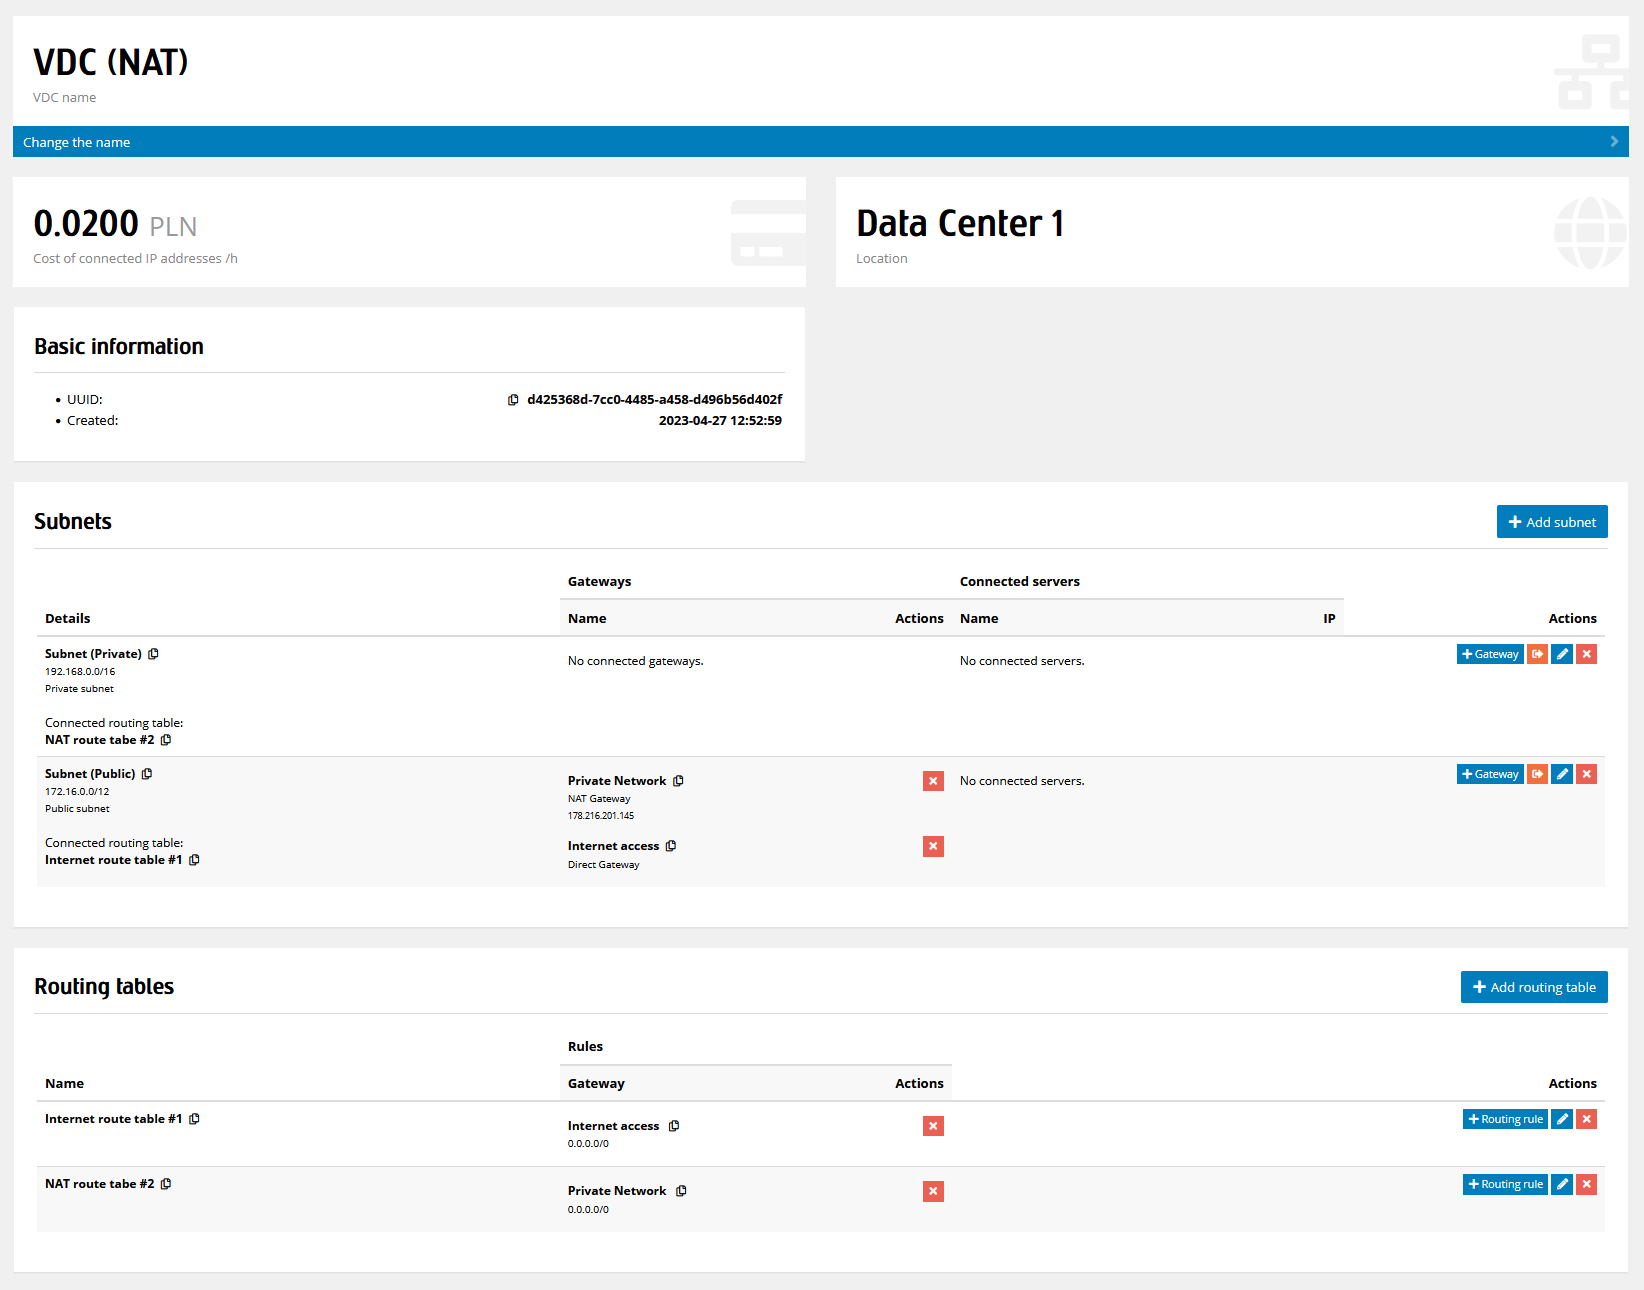Copy Internet route table #1 name in Routing tables
The height and width of the screenshot is (1290, 1644).
pyautogui.click(x=194, y=1119)
